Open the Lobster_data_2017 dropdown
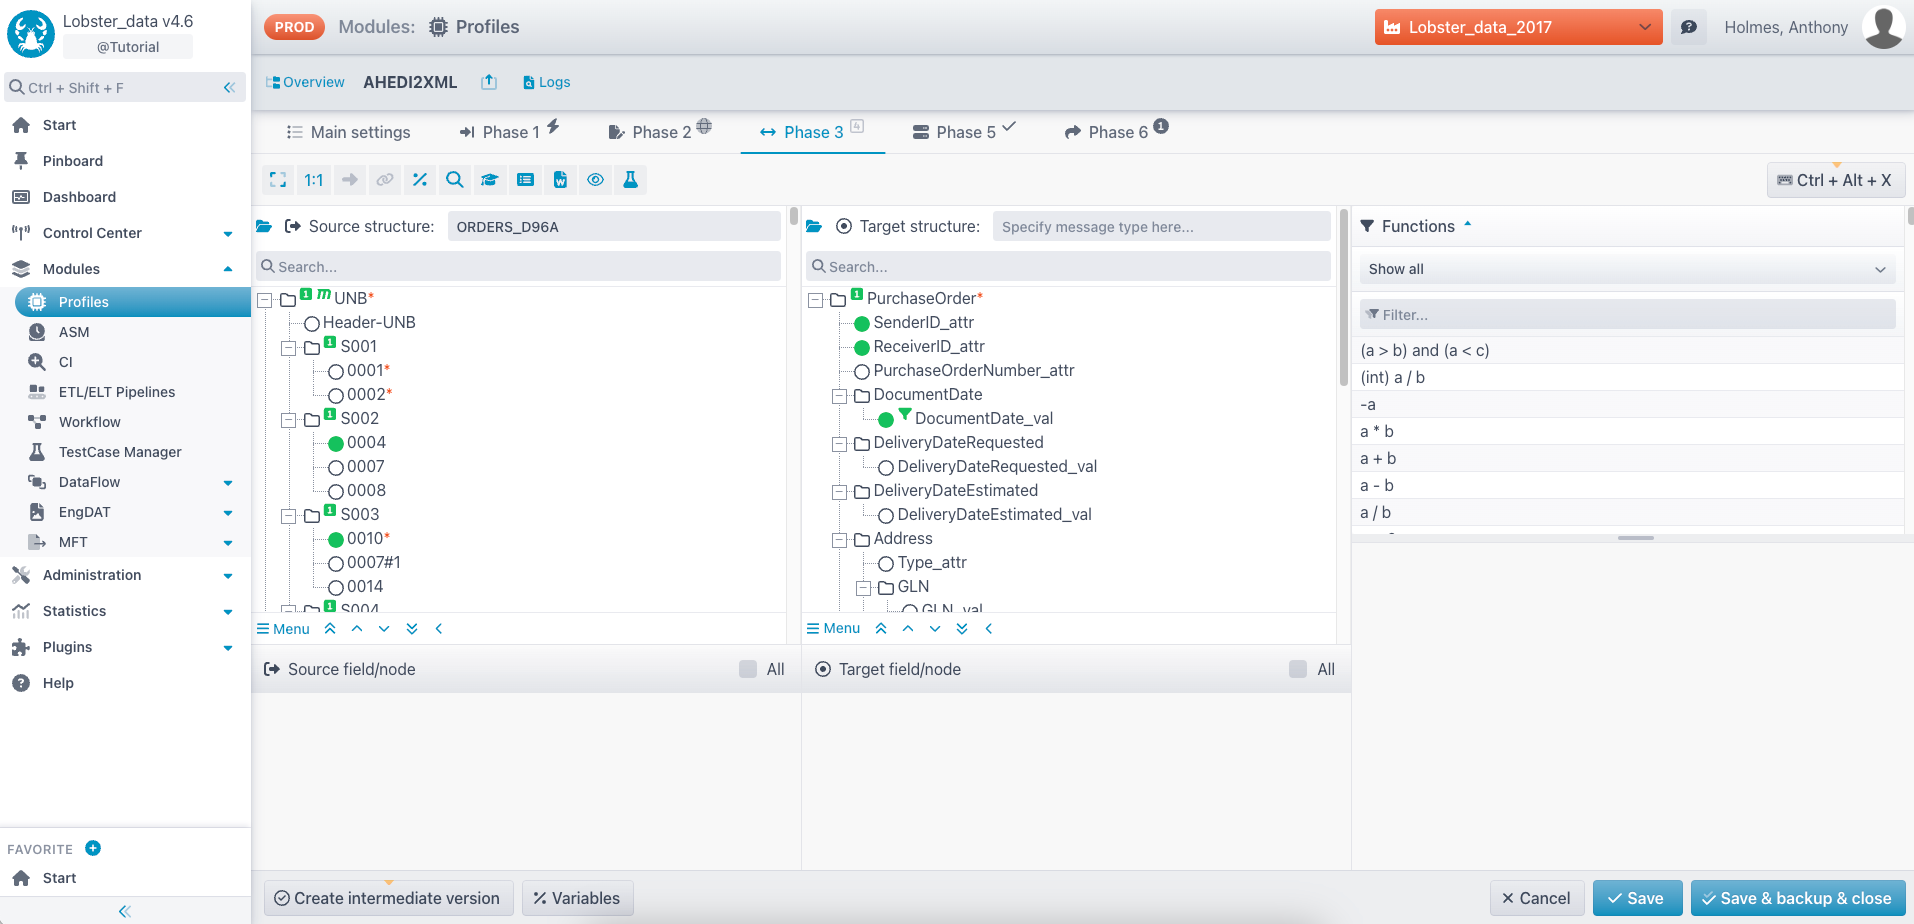This screenshot has height=924, width=1914. pyautogui.click(x=1518, y=27)
